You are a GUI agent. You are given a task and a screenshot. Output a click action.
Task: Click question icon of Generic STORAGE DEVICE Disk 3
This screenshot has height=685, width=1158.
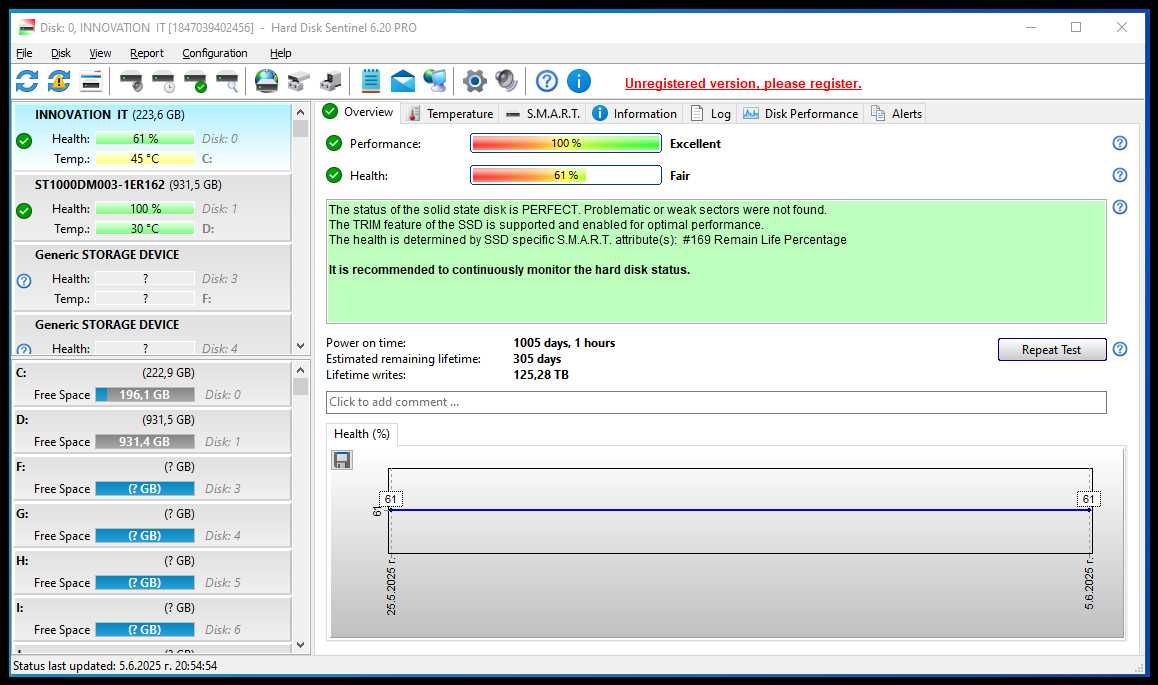(24, 280)
